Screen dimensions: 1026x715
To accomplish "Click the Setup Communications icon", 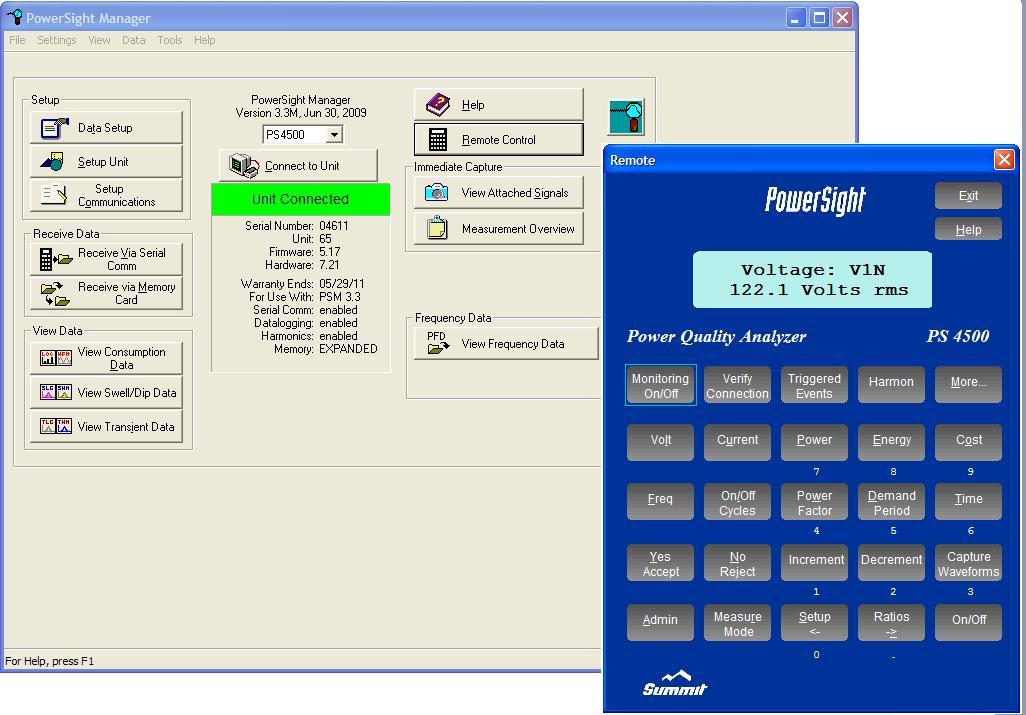I will (x=54, y=195).
